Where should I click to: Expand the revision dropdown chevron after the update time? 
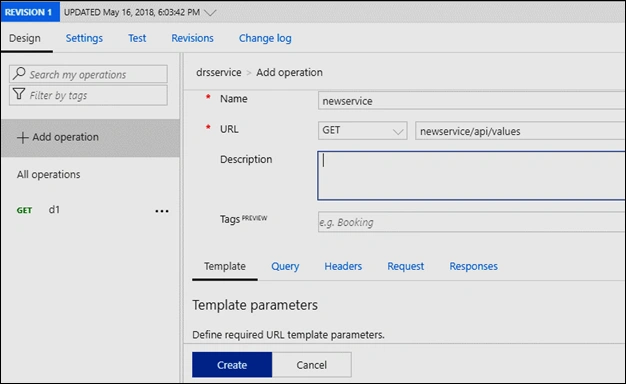pos(210,12)
